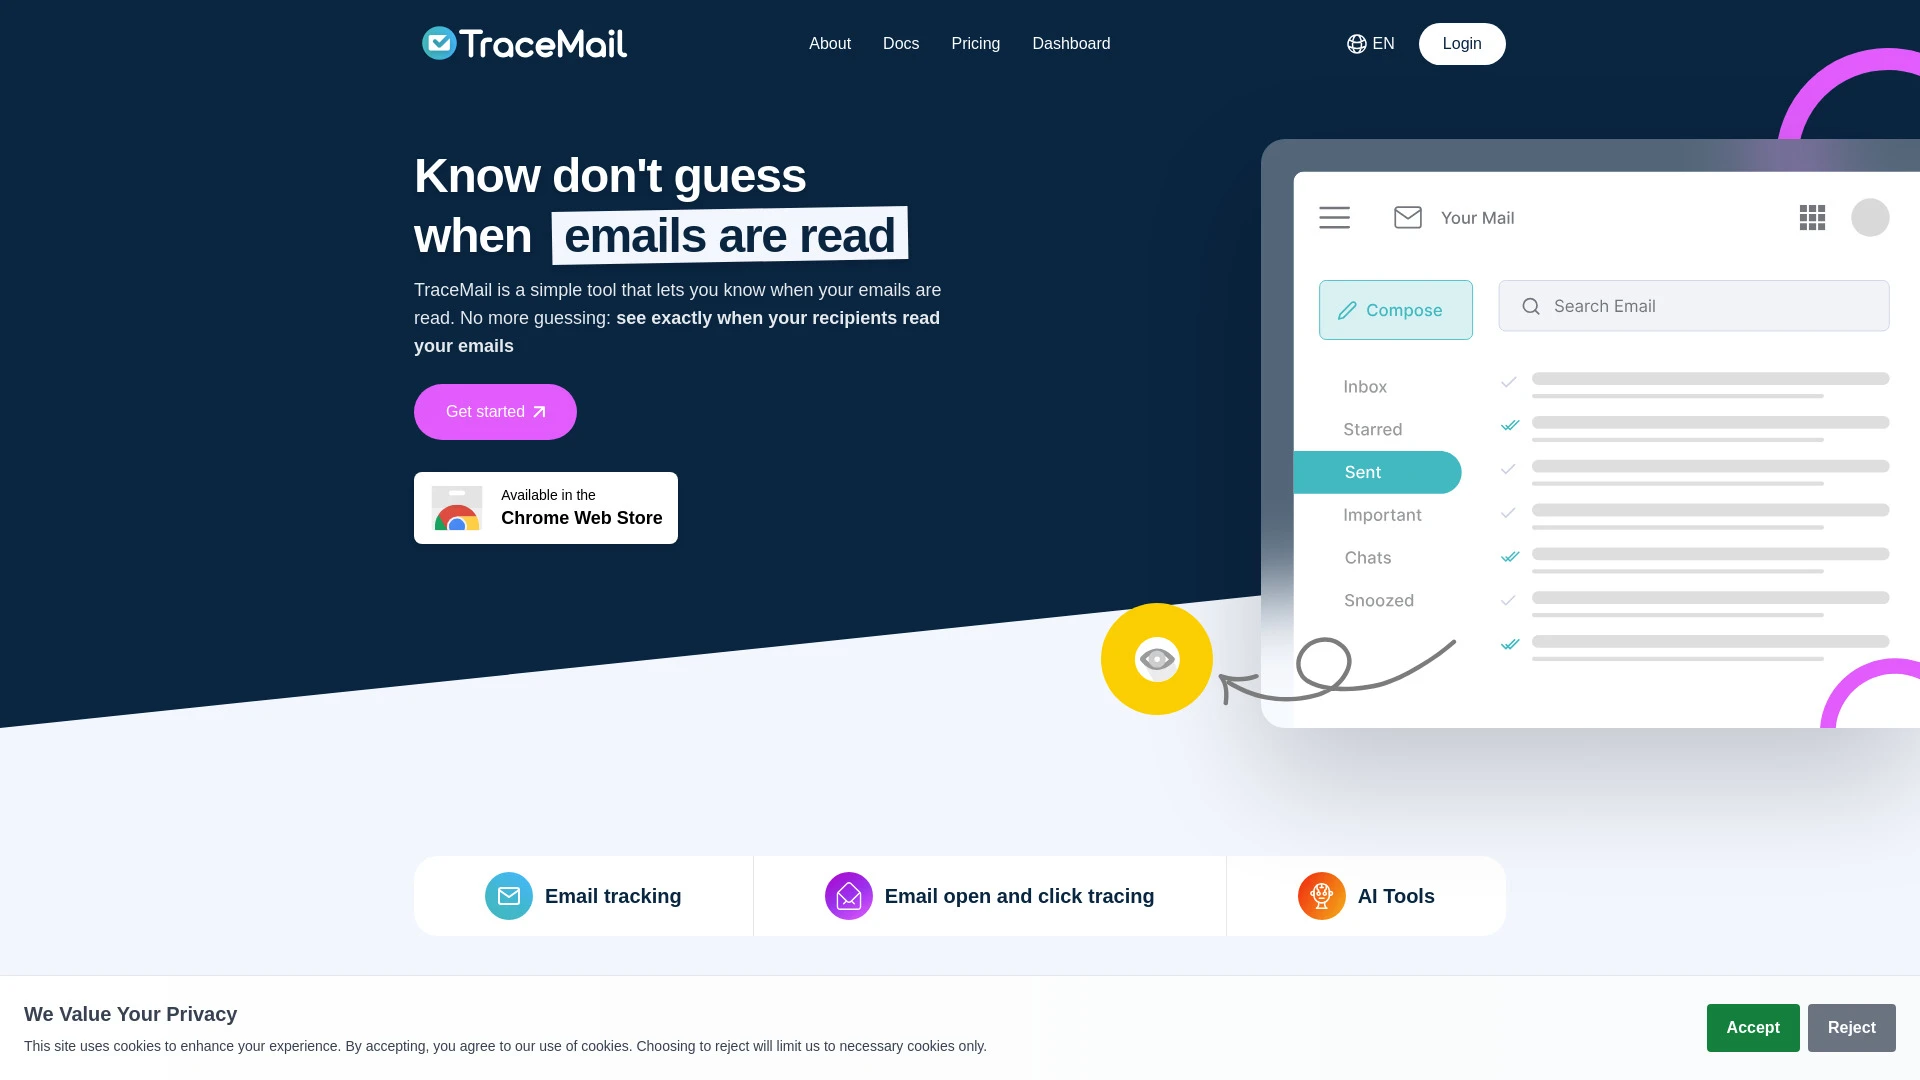Image resolution: width=1920 pixels, height=1080 pixels.
Task: Click the Accept cookies button
Action: click(1753, 1027)
